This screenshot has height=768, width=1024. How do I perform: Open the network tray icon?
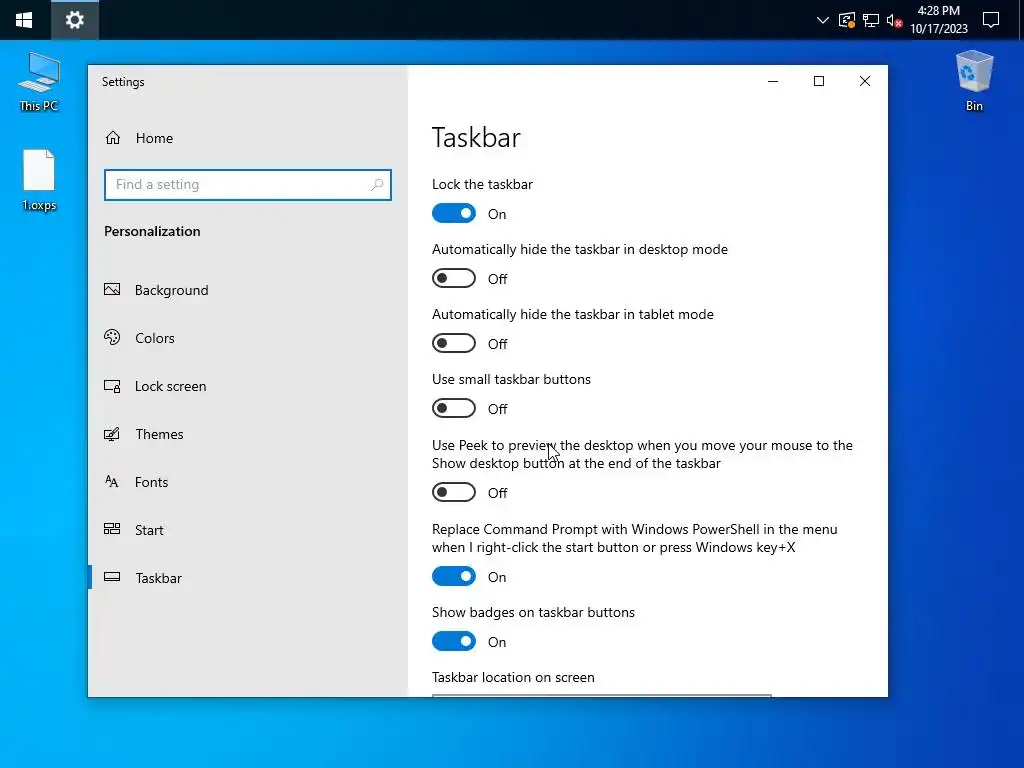[871, 20]
